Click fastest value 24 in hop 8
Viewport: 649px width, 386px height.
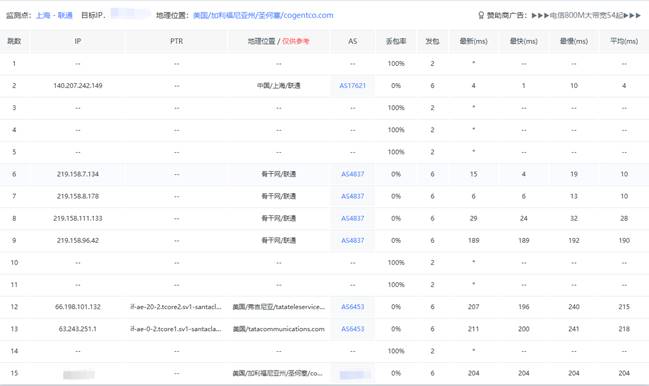(x=524, y=218)
